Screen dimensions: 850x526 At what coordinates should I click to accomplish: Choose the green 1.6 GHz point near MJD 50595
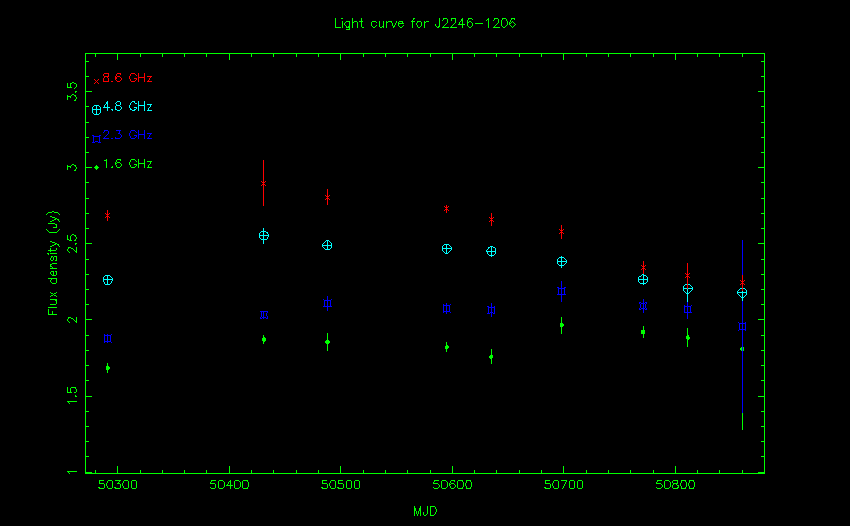pyautogui.click(x=447, y=347)
